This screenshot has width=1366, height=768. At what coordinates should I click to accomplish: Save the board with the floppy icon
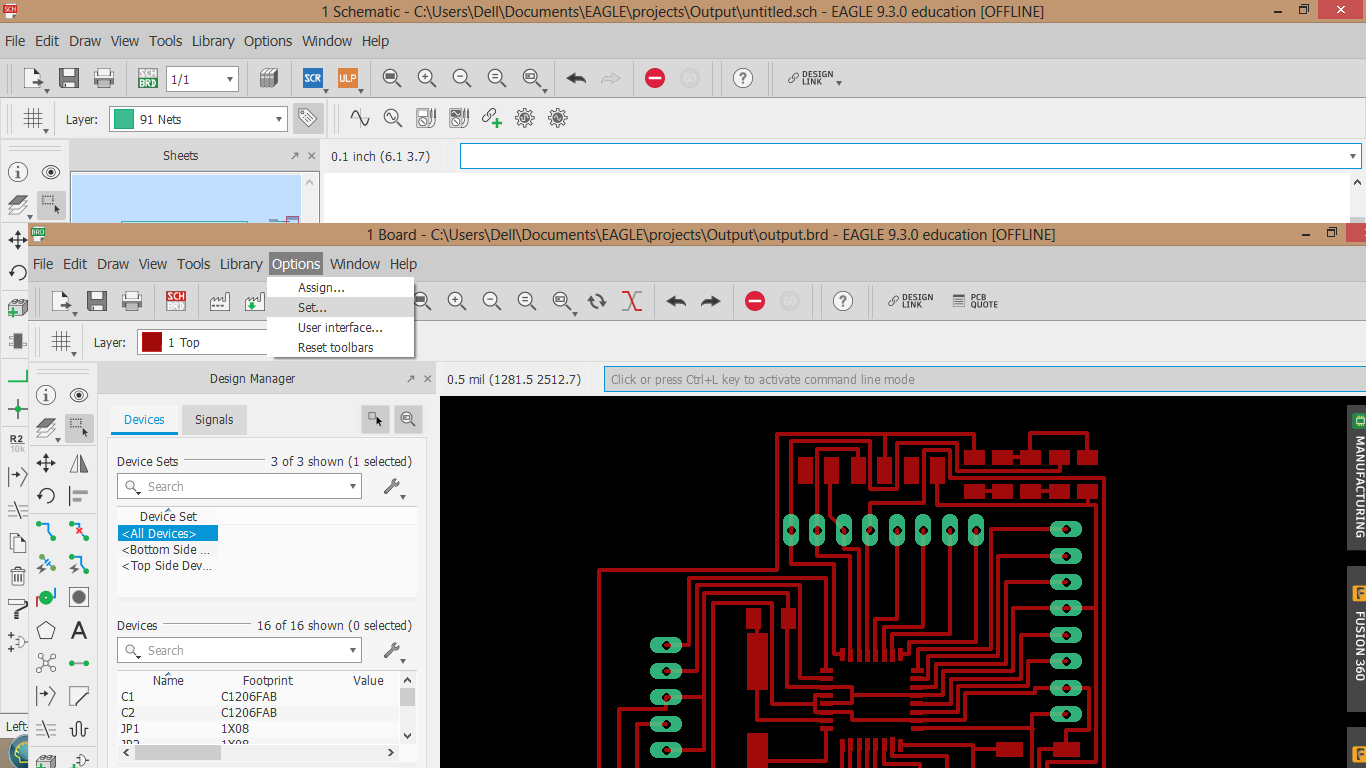(x=97, y=301)
